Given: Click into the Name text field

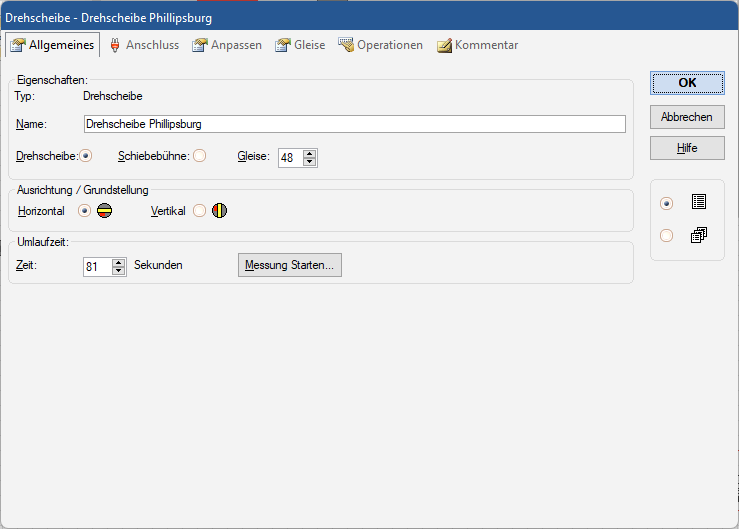Looking at the screenshot, I should pyautogui.click(x=354, y=124).
